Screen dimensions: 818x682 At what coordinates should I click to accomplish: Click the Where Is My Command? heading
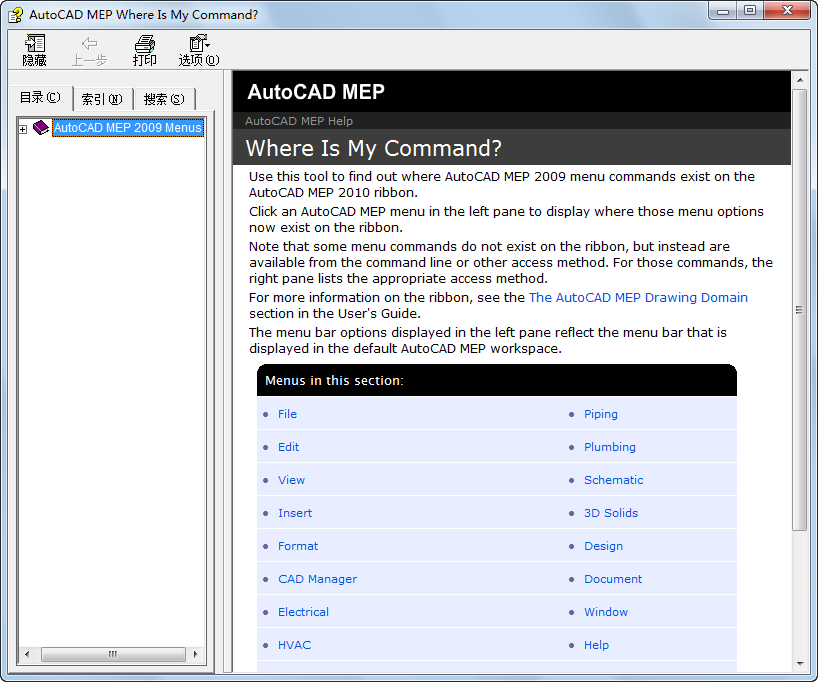pos(374,148)
